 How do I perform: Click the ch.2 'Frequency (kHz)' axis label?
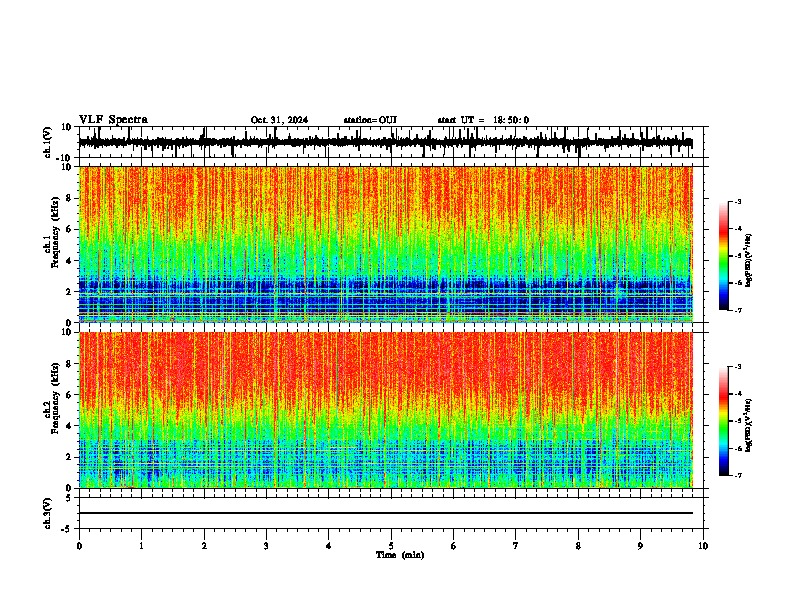pyautogui.click(x=55, y=398)
